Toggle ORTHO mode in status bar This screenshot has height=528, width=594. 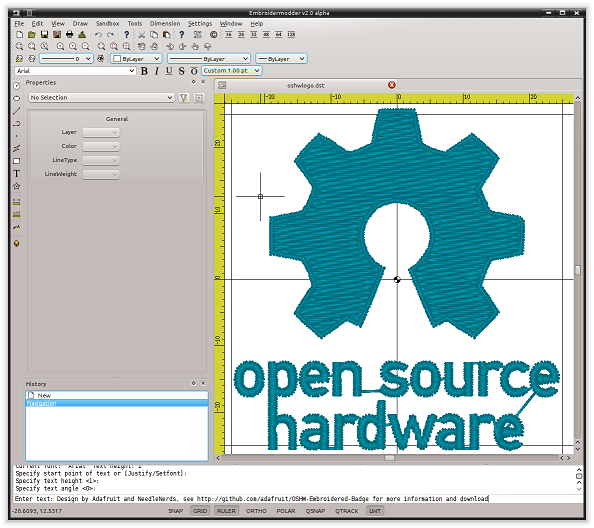coord(256,511)
